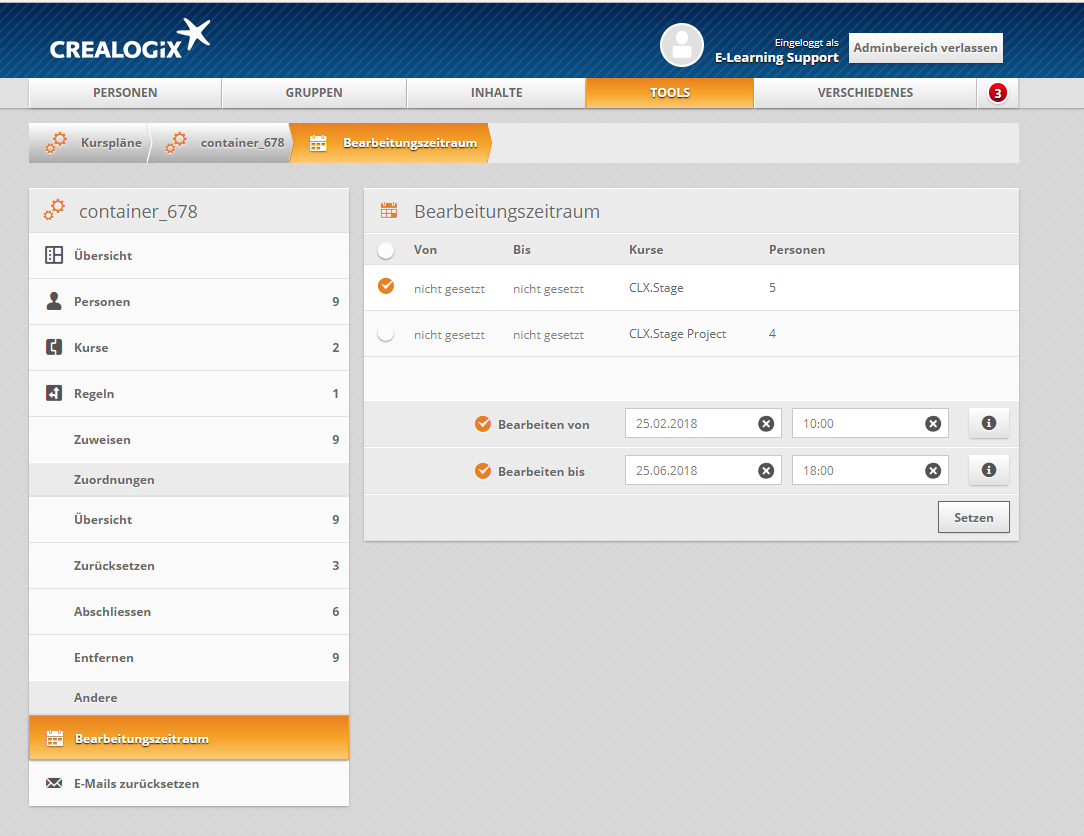Image resolution: width=1084 pixels, height=836 pixels.
Task: Select the CLX.Stage Project row checkbox
Action: click(386, 334)
